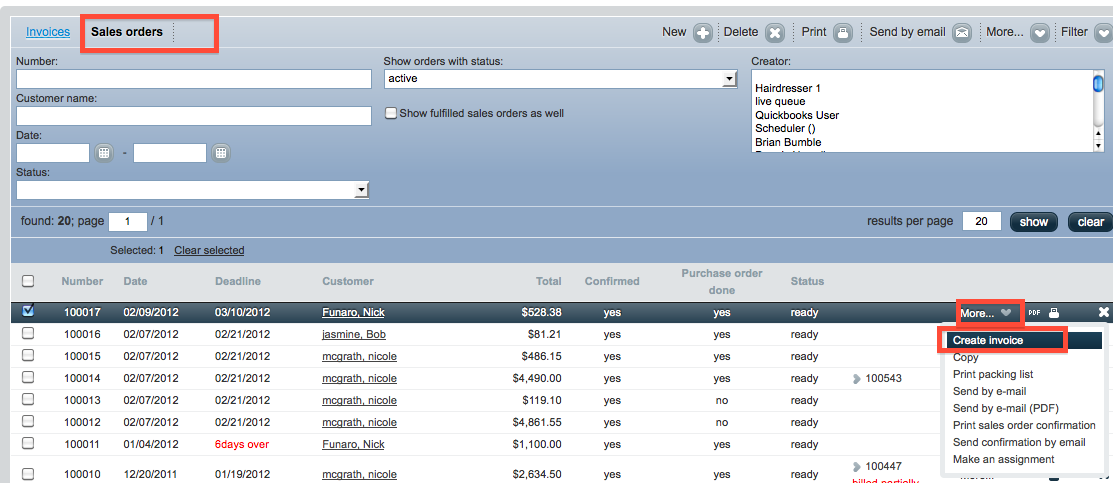The height and width of the screenshot is (483, 1113).
Task: Click the 6days over deadline text
Action: tap(242, 445)
